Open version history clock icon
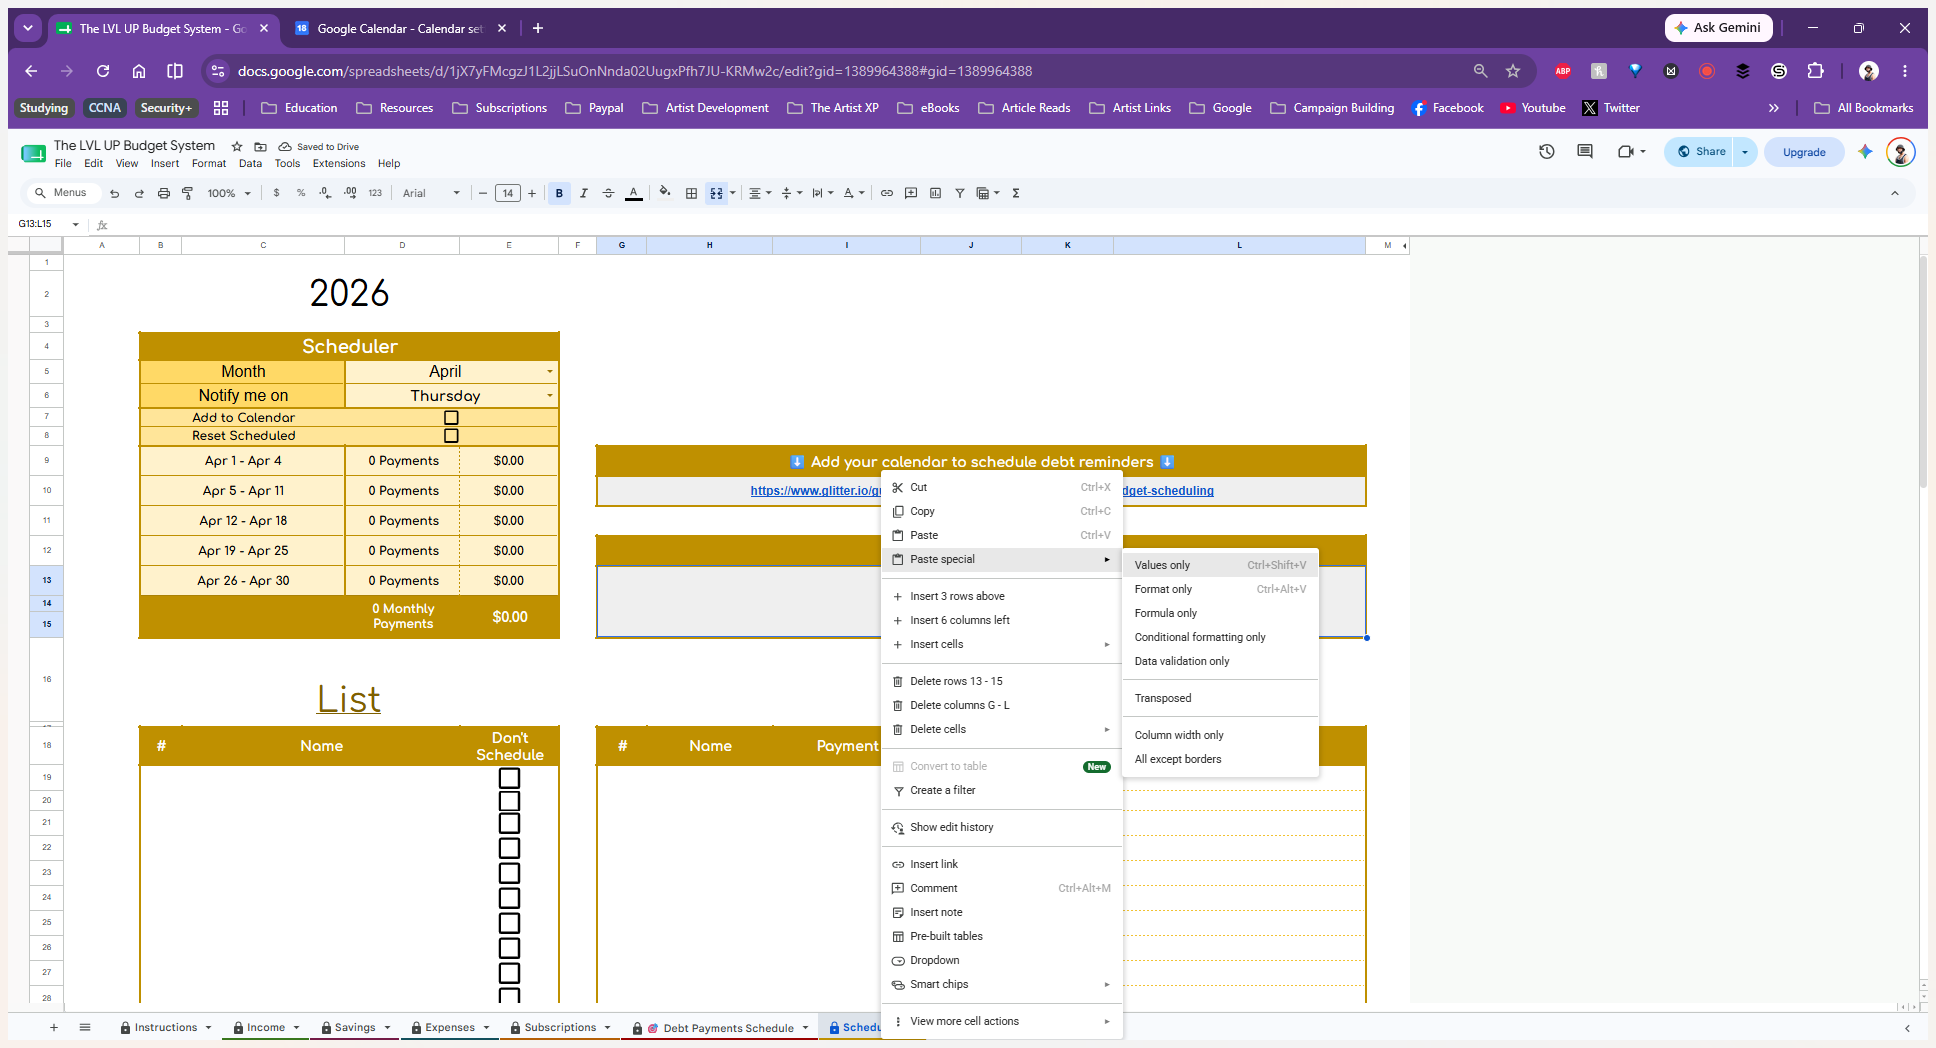This screenshot has width=1936, height=1048. click(x=1547, y=152)
